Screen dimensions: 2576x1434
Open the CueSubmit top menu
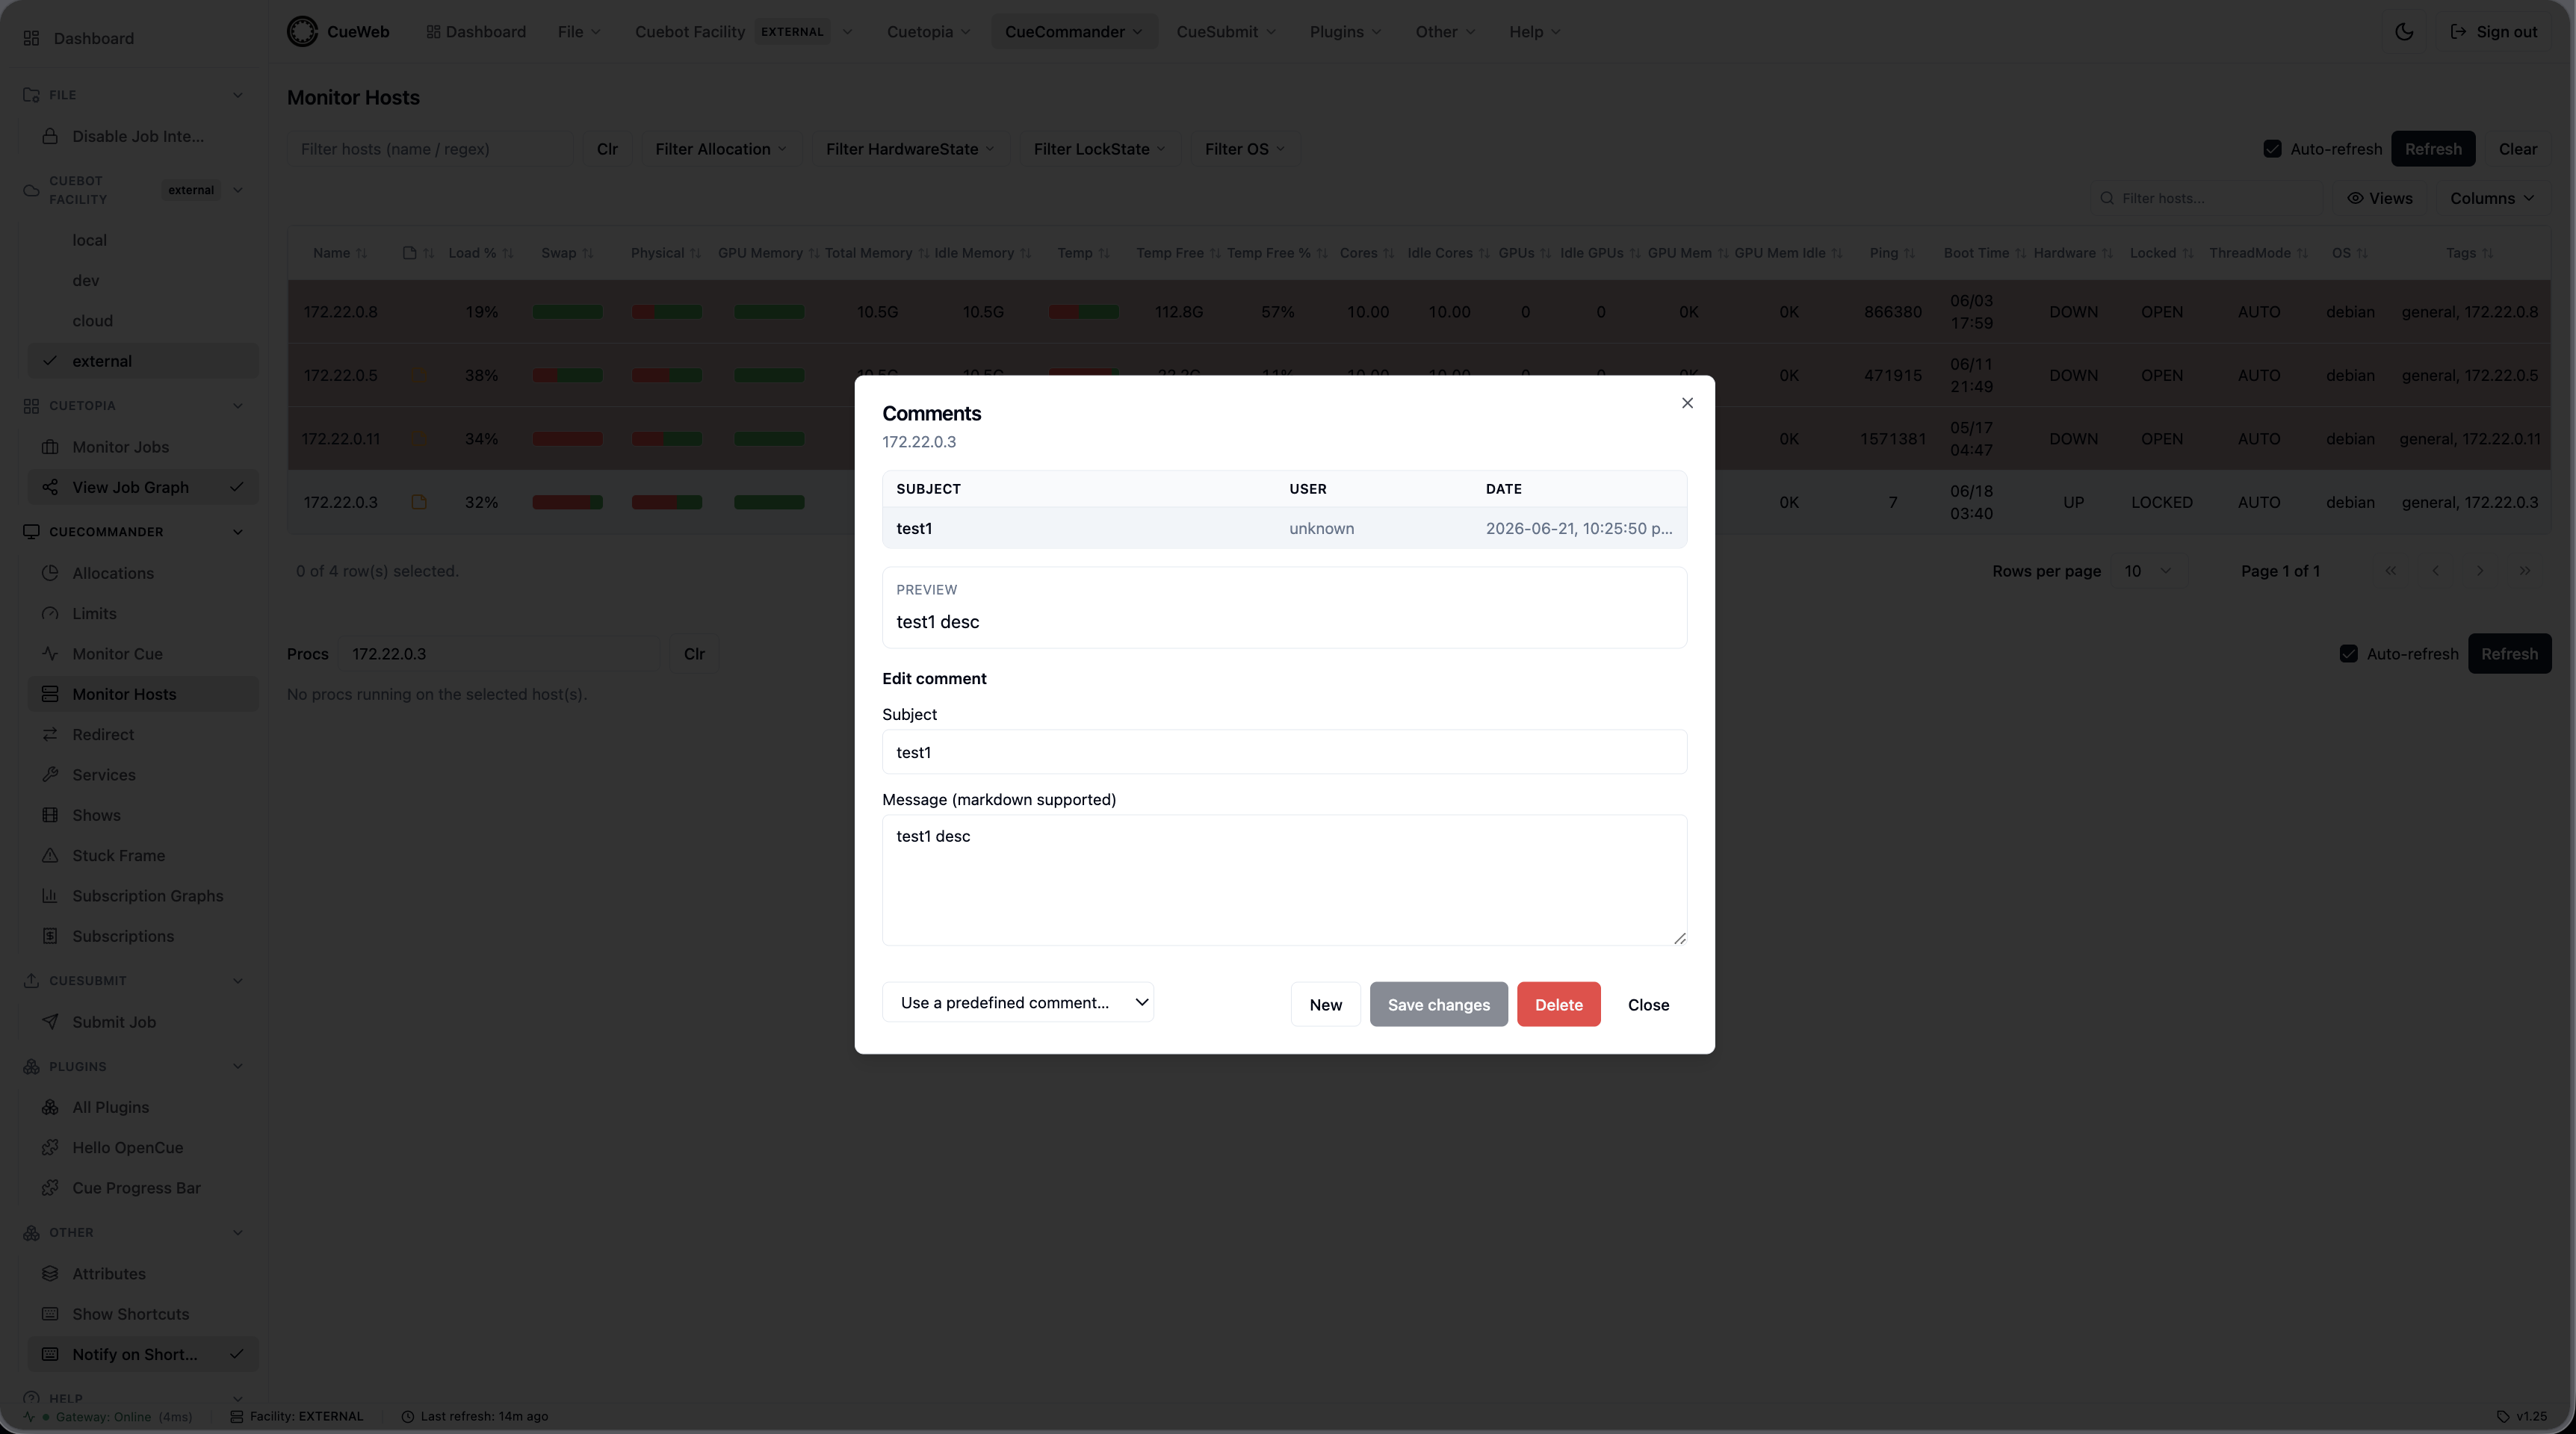coord(1225,31)
